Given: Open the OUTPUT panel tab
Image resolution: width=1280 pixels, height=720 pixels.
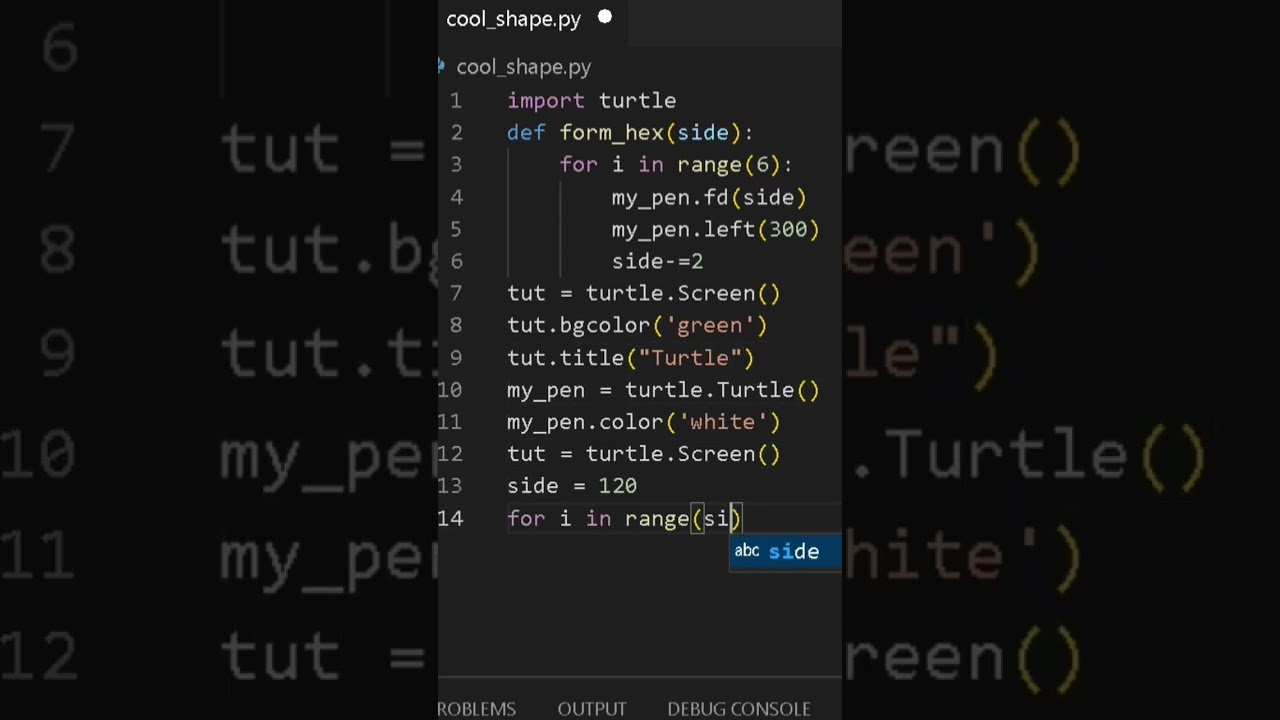Looking at the screenshot, I should 592,708.
